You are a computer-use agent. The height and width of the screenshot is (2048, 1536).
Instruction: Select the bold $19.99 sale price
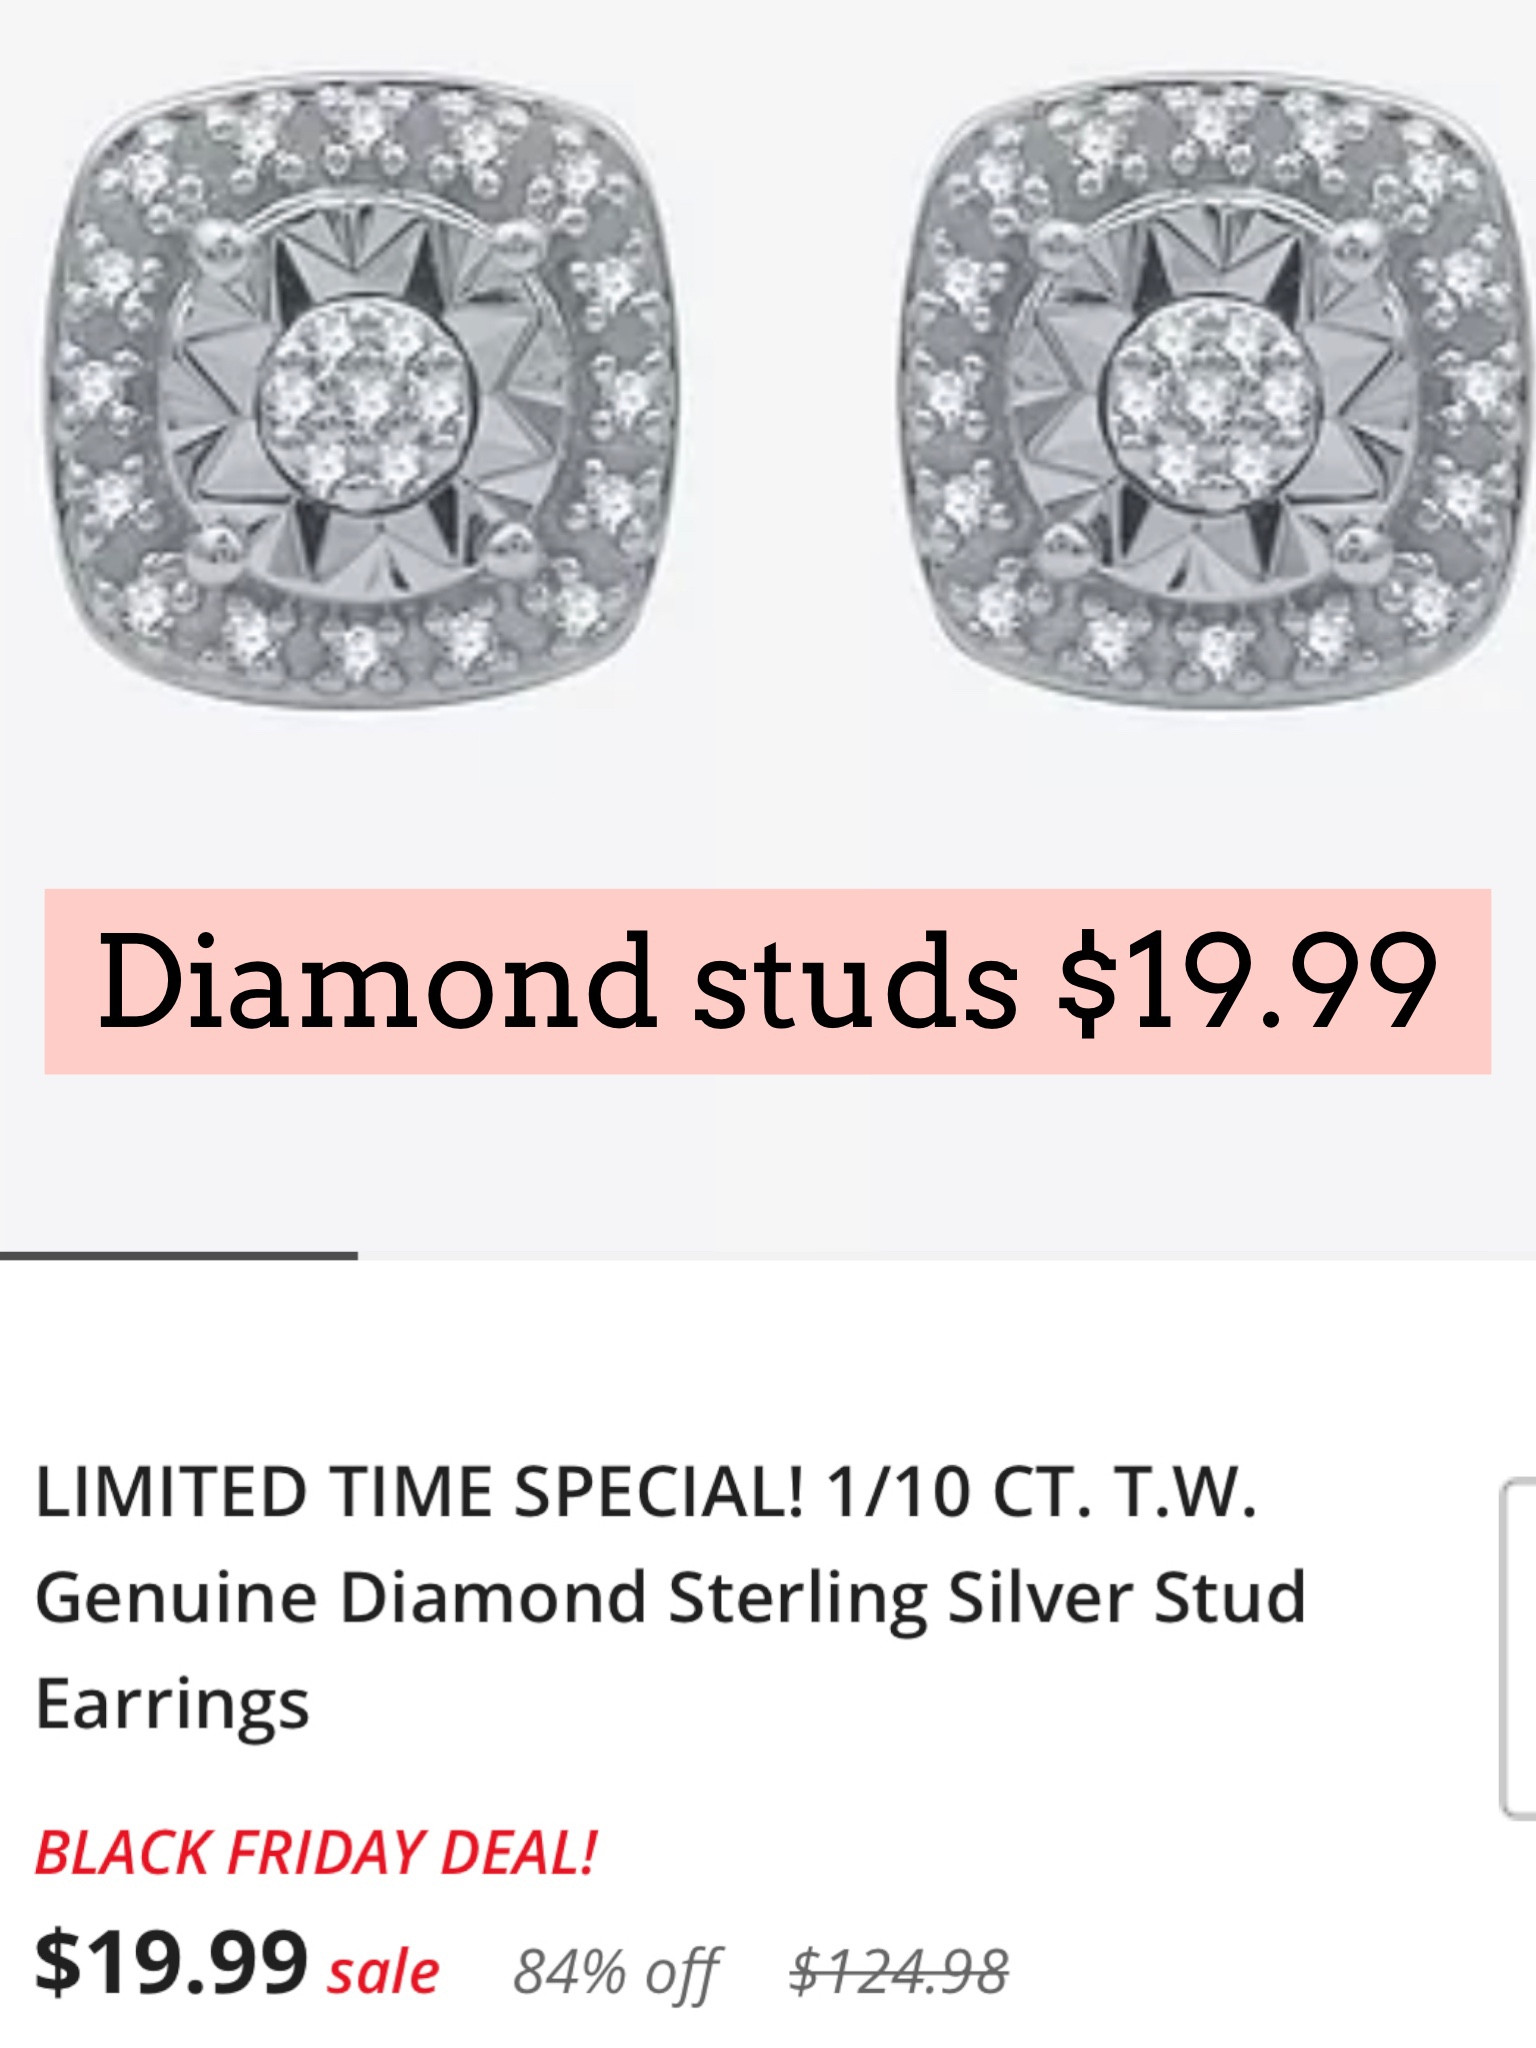(170, 1964)
